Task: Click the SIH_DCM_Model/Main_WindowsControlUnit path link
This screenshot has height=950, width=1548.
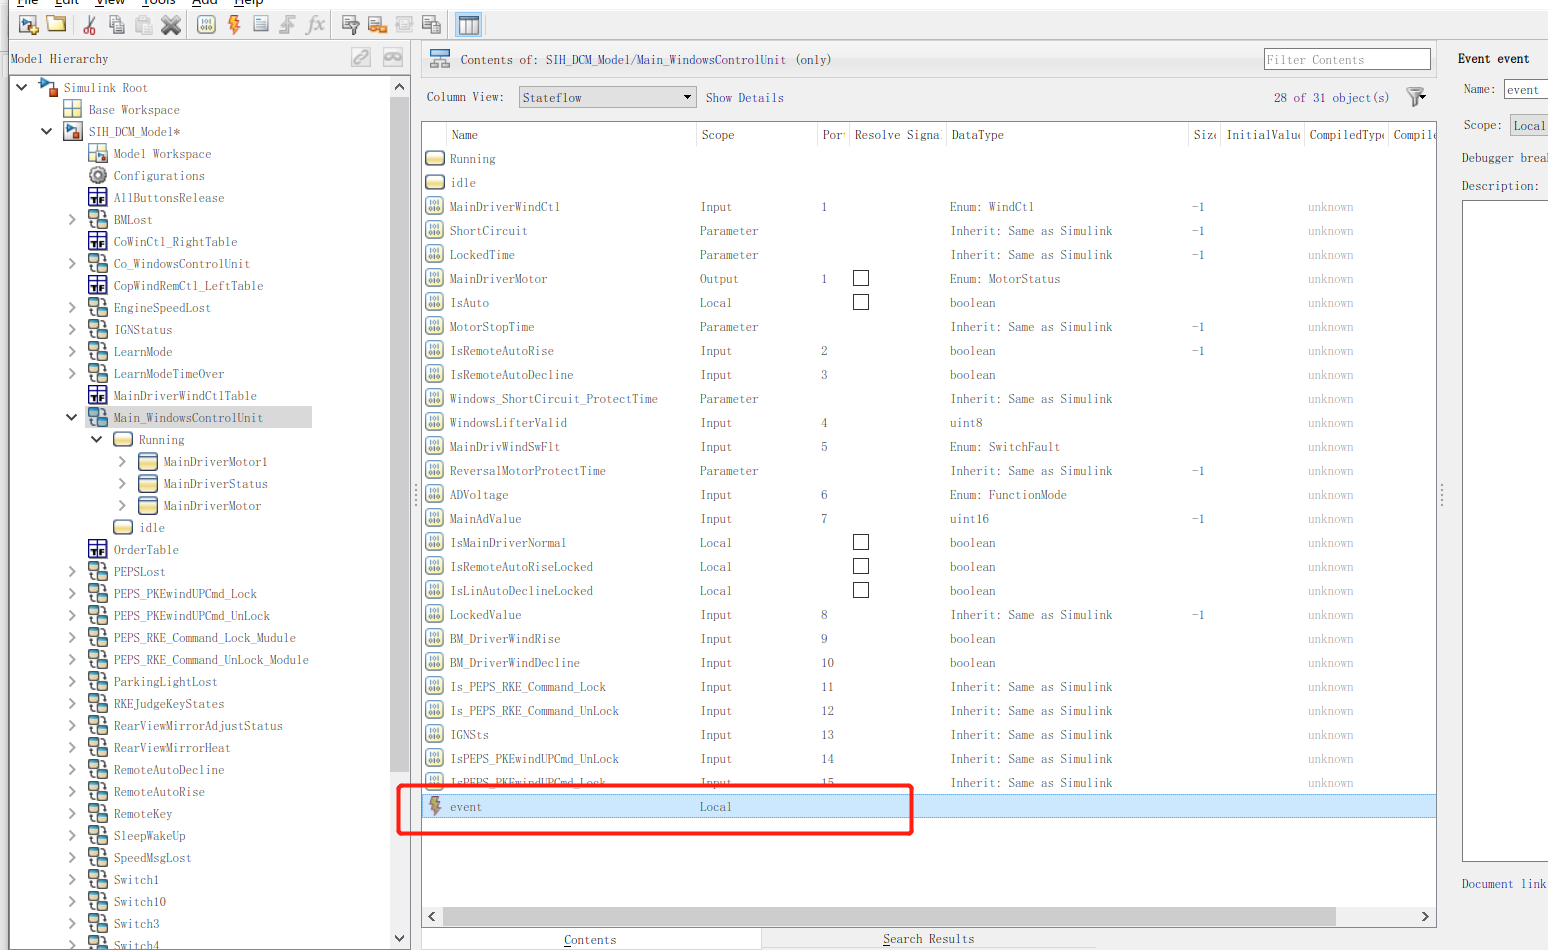Action: (x=666, y=59)
